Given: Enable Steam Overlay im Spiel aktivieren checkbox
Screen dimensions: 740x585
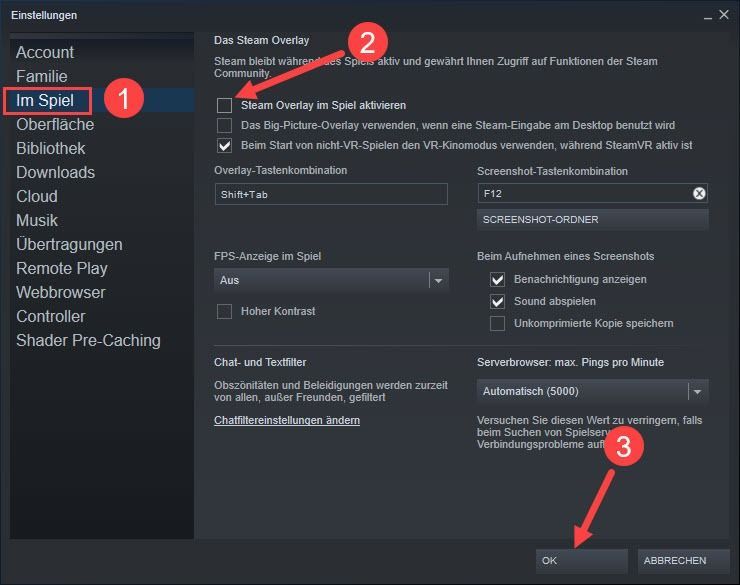Looking at the screenshot, I should [225, 105].
